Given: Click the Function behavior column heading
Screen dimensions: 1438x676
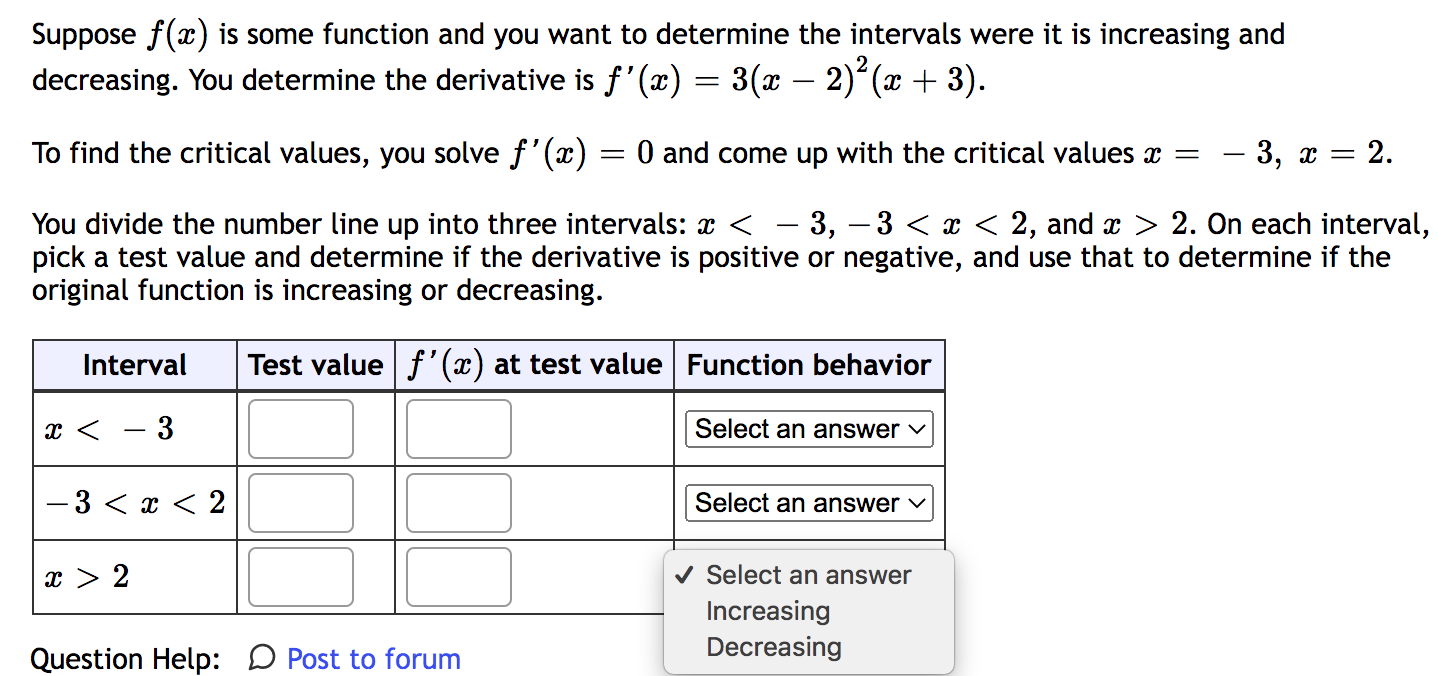Looking at the screenshot, I should [x=808, y=364].
